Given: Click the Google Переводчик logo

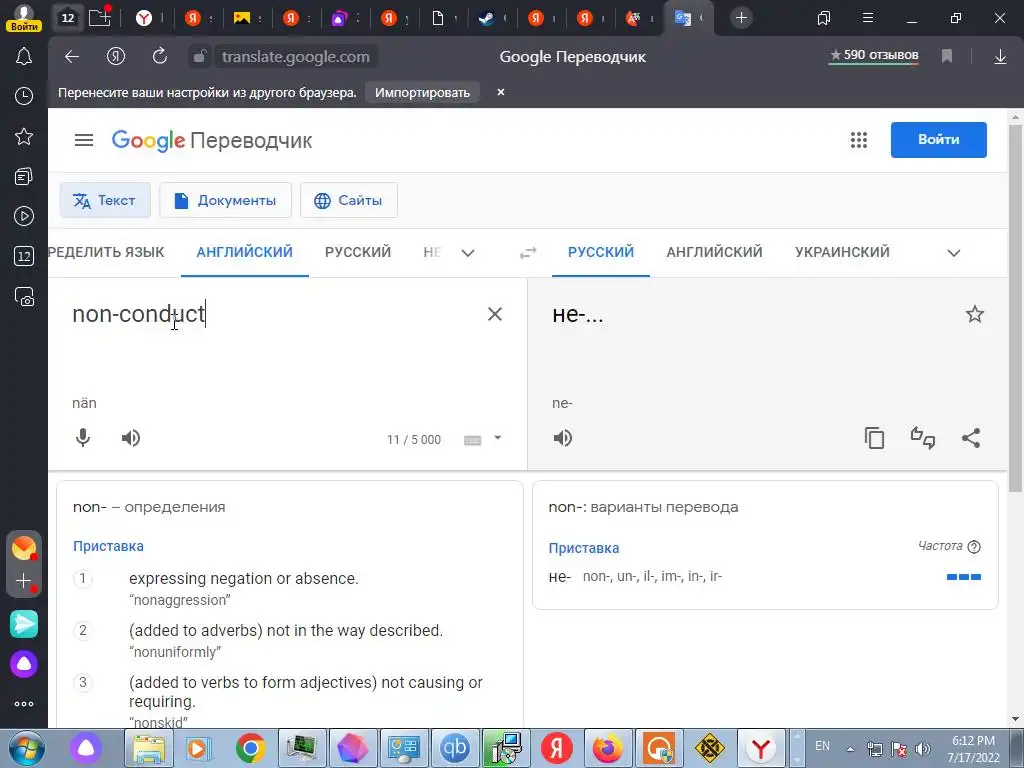Looking at the screenshot, I should pyautogui.click(x=212, y=140).
